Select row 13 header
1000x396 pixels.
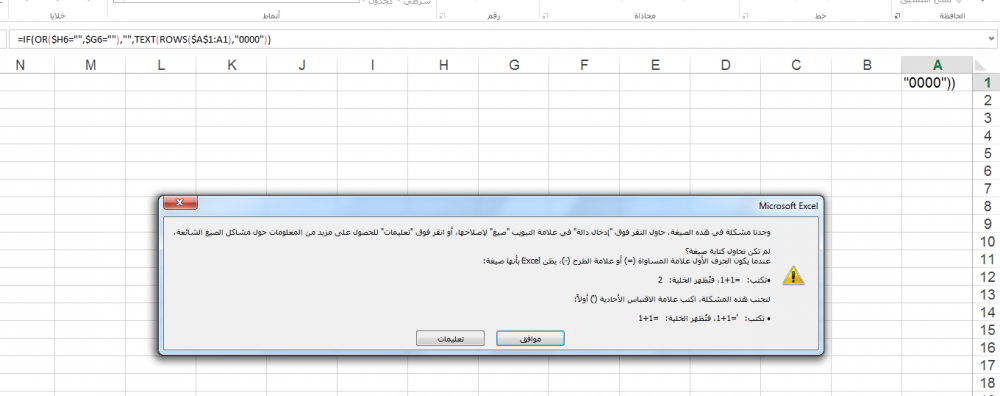coord(987,295)
